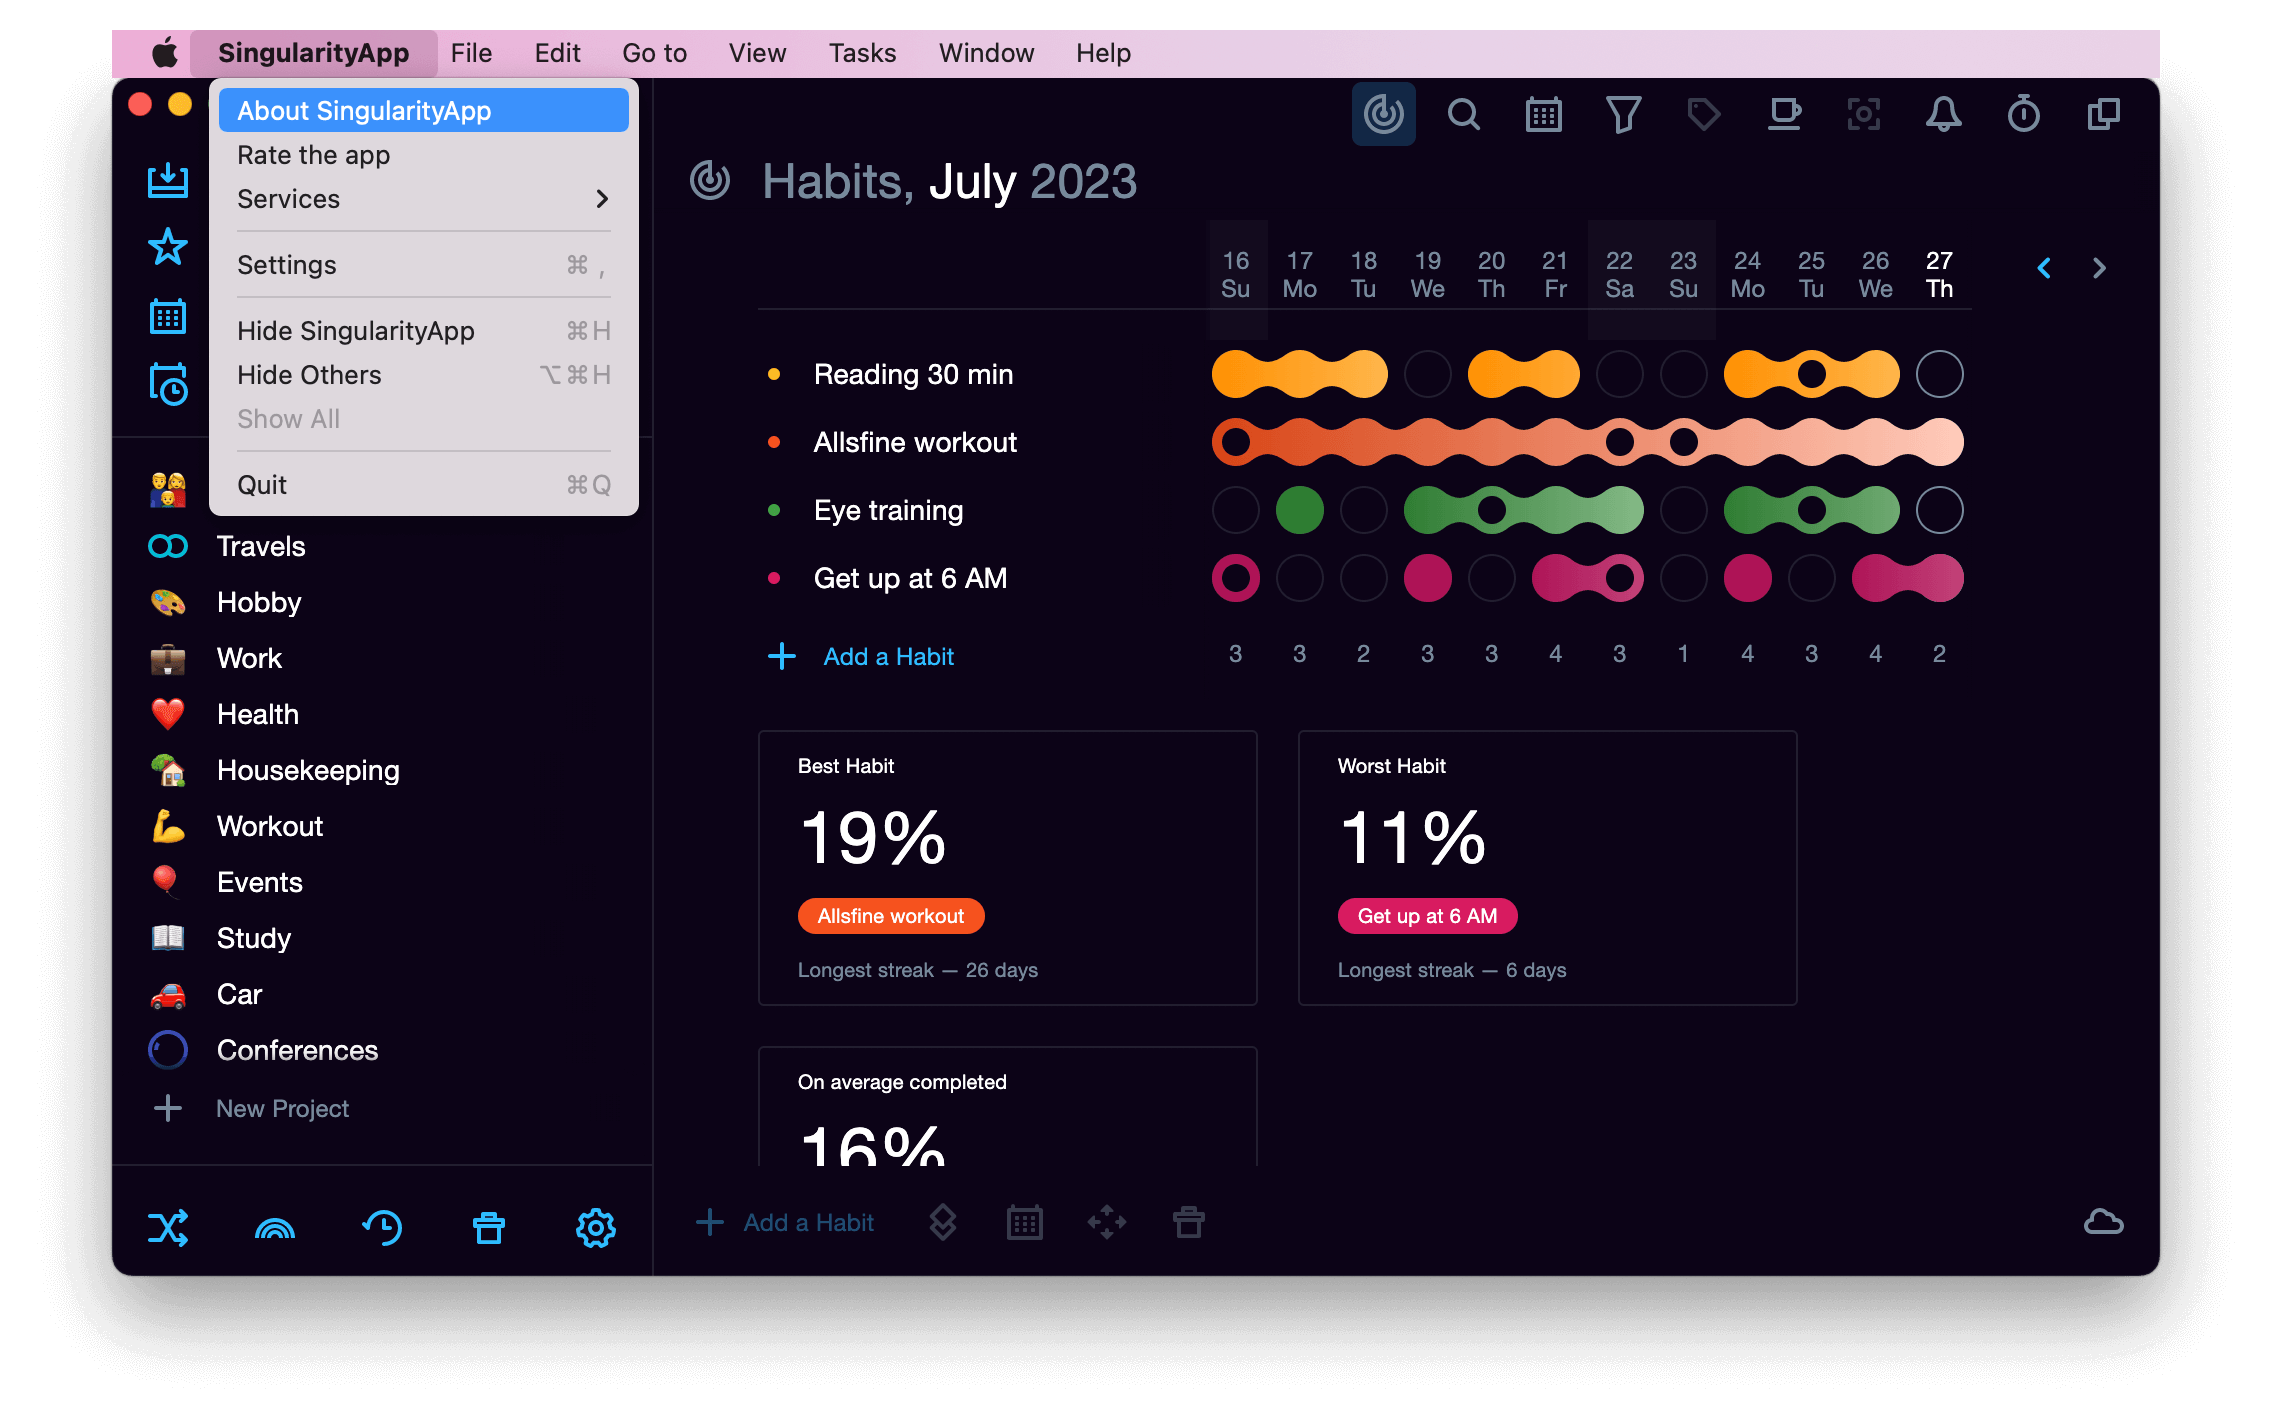The height and width of the screenshot is (1424, 2272).
Task: Open the View menu
Action: coord(757,53)
